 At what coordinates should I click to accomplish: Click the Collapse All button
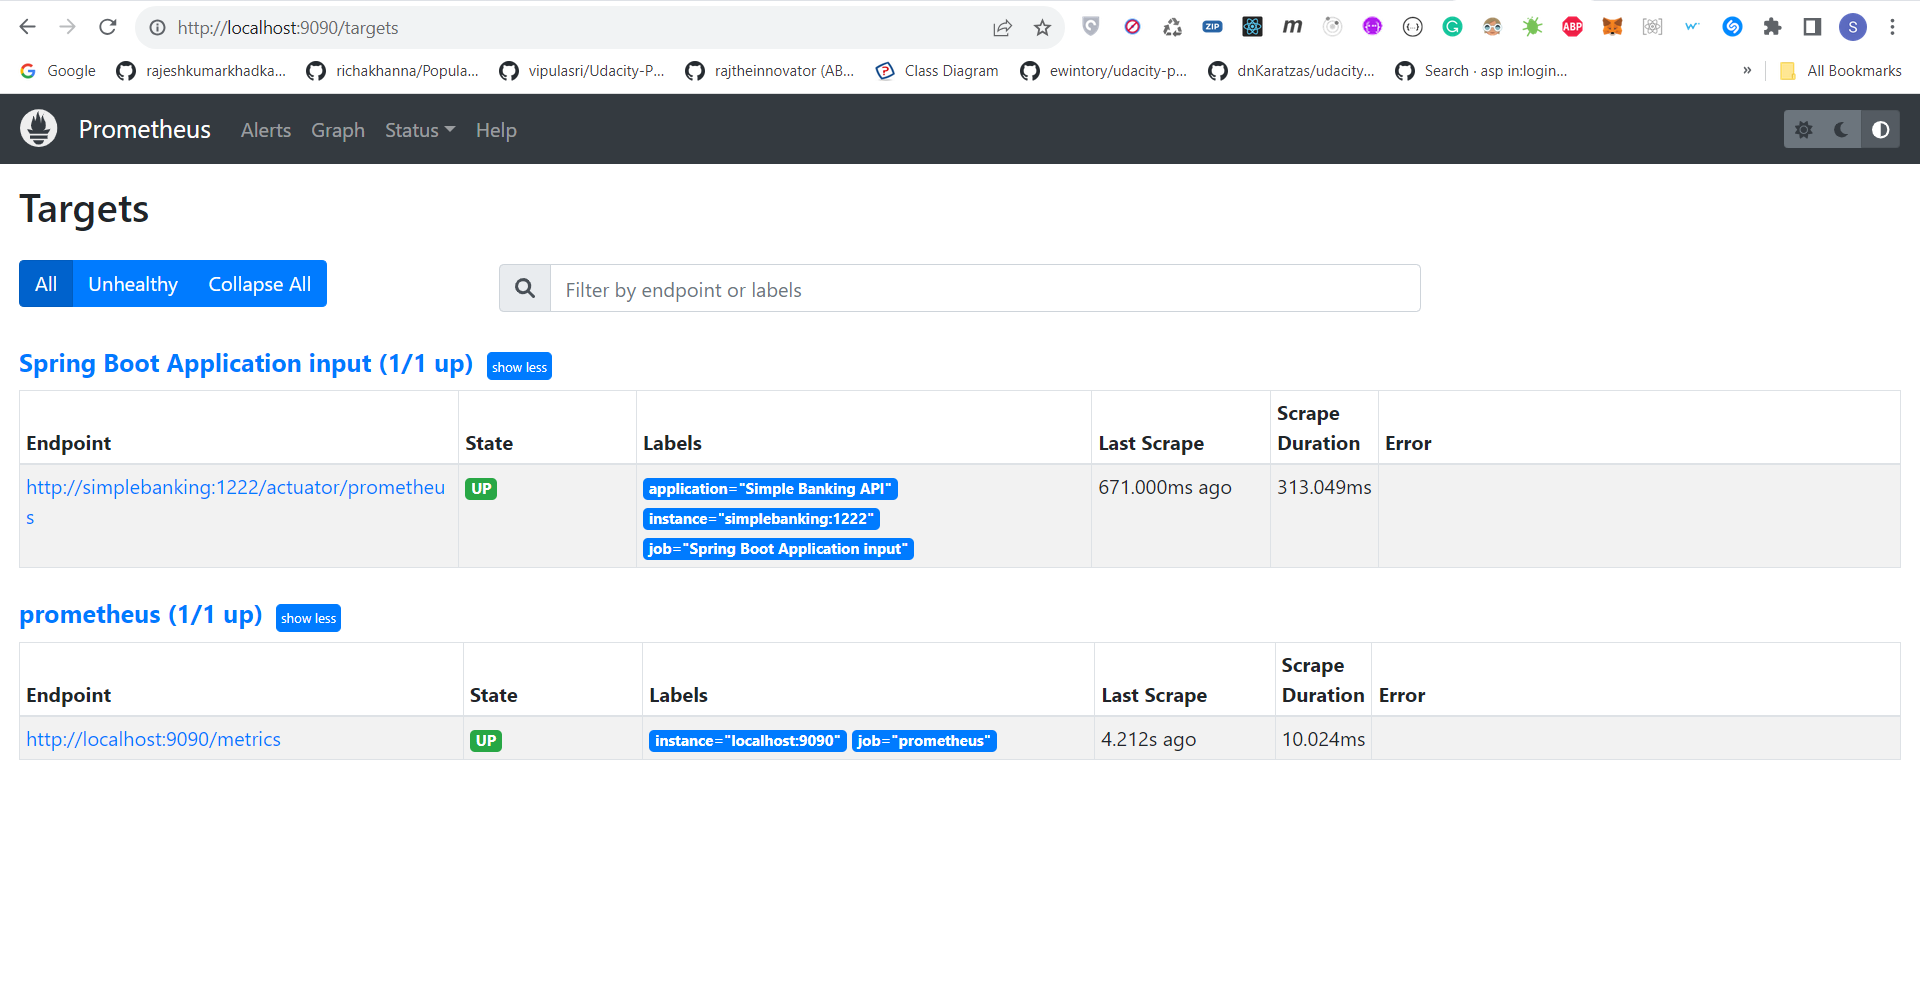click(x=260, y=284)
